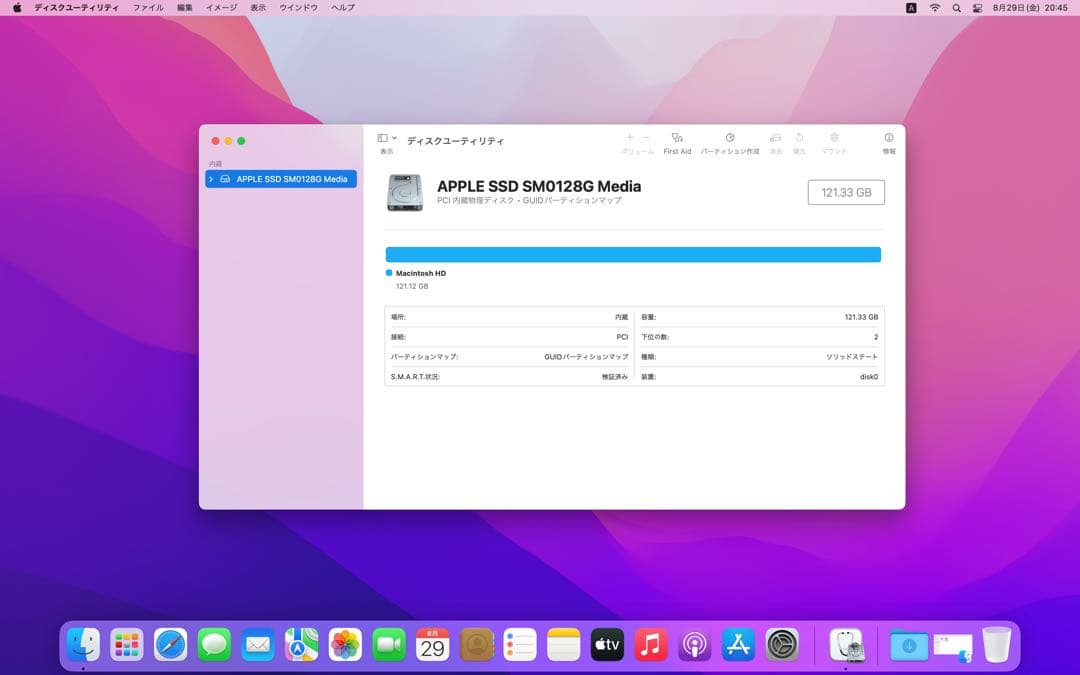Click the 121.33 GB capacity button
Image resolution: width=1080 pixels, height=675 pixels.
pyautogui.click(x=846, y=192)
